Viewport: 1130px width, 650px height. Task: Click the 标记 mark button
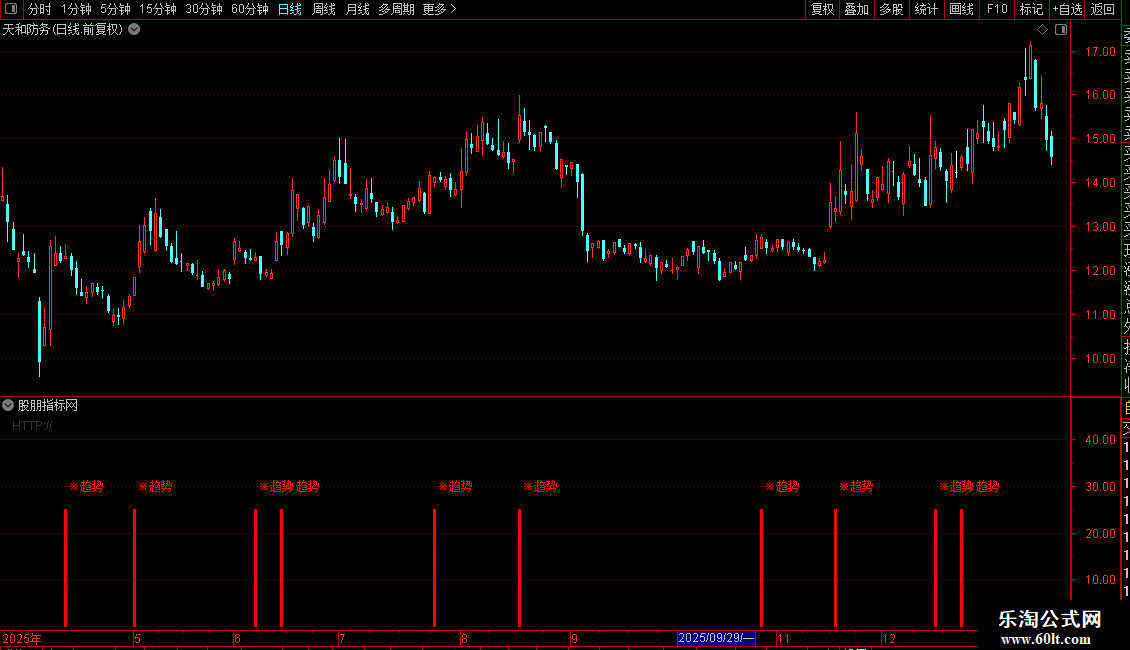coord(1031,9)
